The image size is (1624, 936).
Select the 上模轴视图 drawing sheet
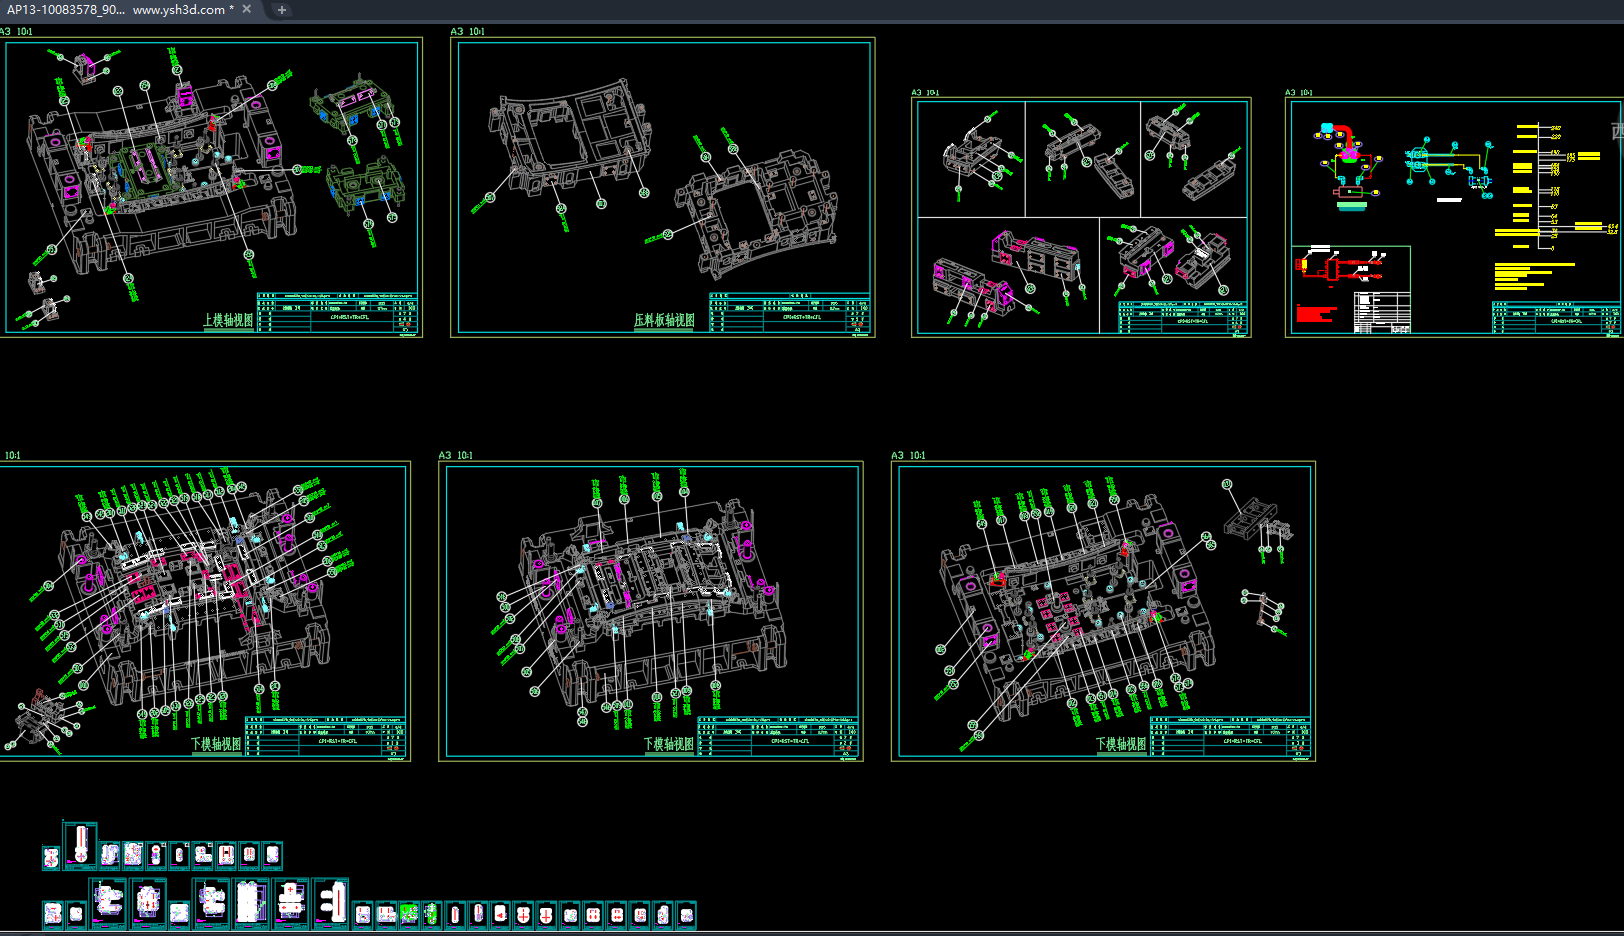(211, 187)
